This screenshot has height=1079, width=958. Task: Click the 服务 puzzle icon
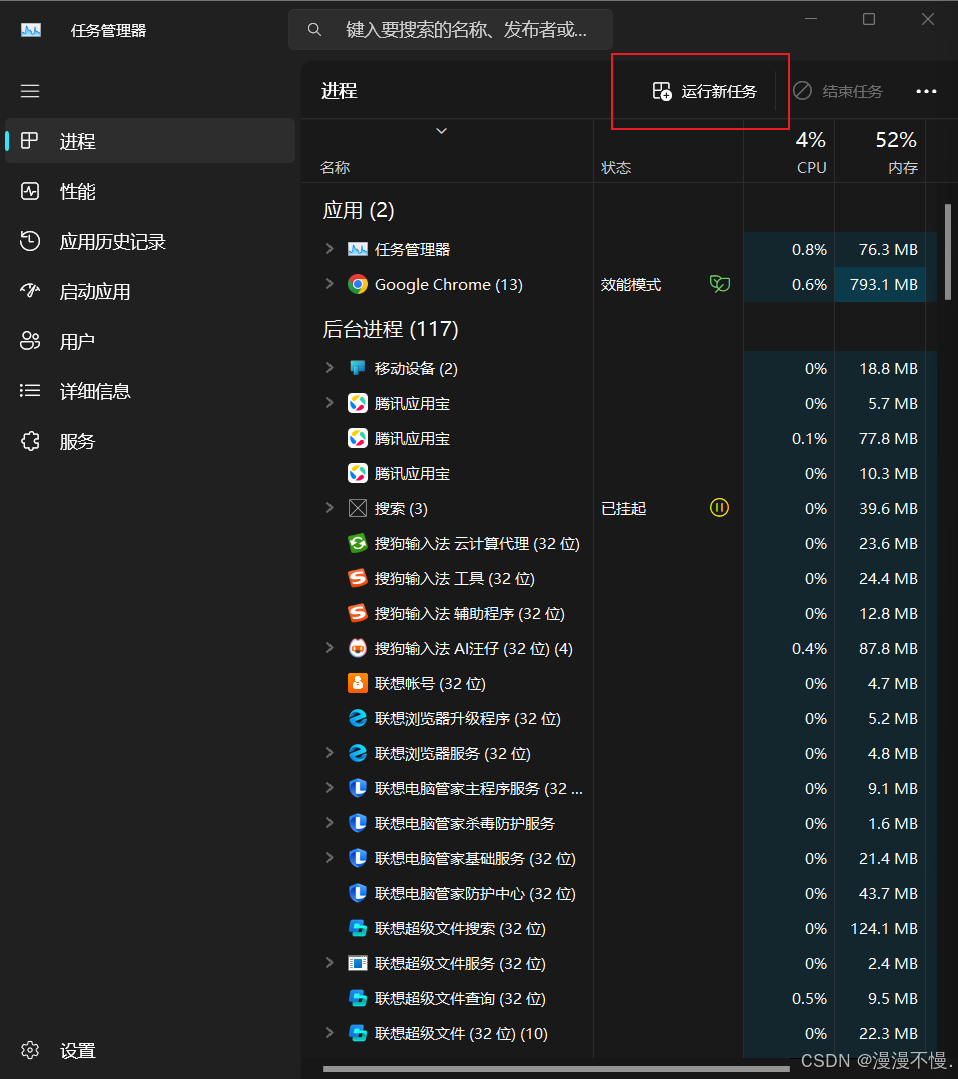30,441
